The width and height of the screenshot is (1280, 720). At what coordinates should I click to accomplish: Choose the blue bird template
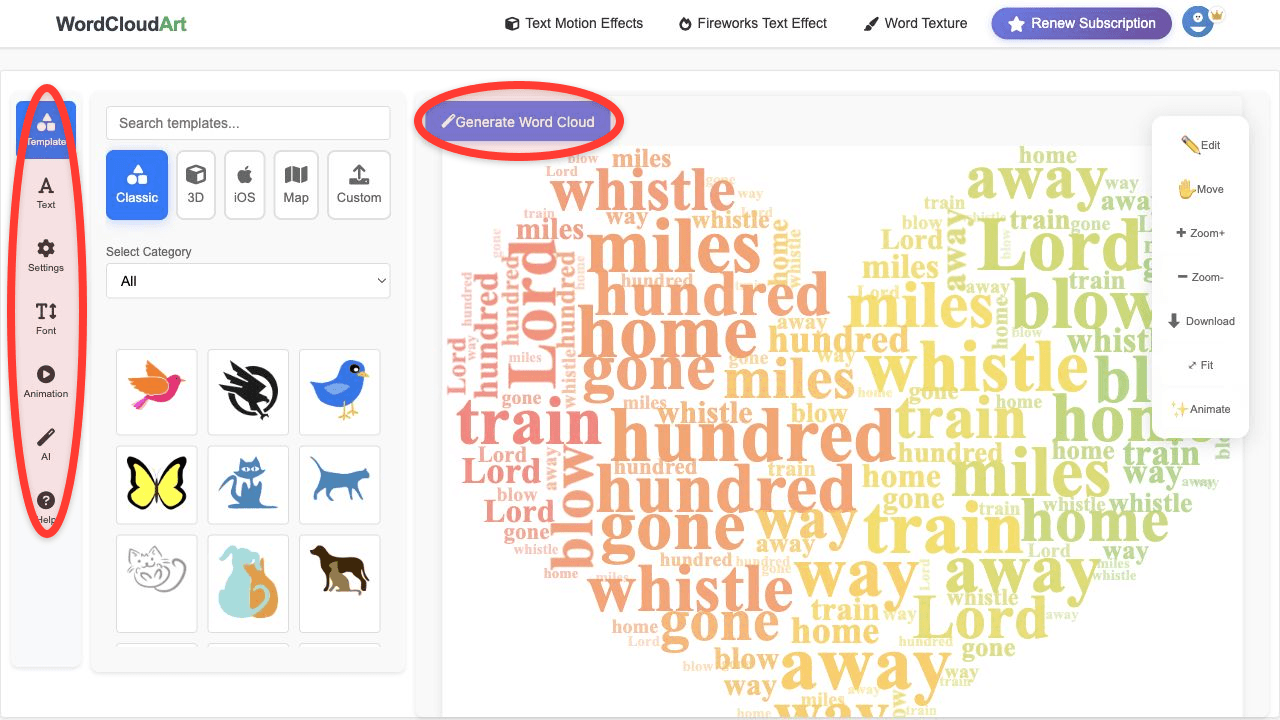(x=340, y=392)
